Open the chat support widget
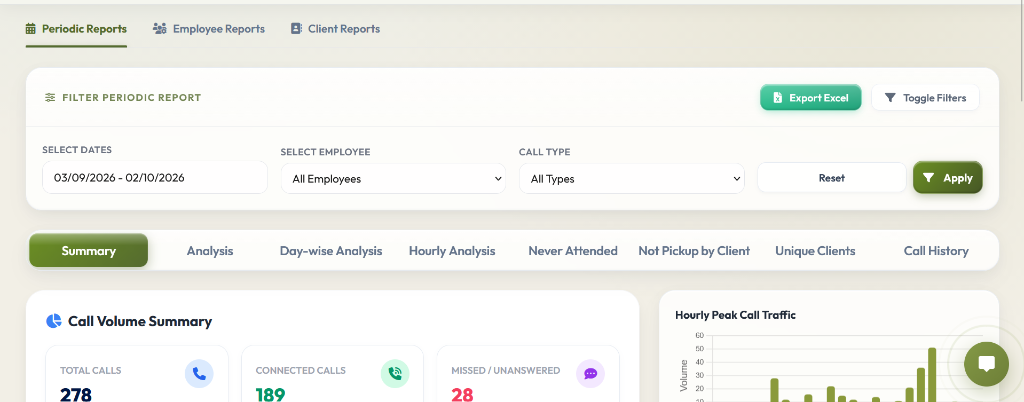The width and height of the screenshot is (1024, 402). [x=986, y=364]
